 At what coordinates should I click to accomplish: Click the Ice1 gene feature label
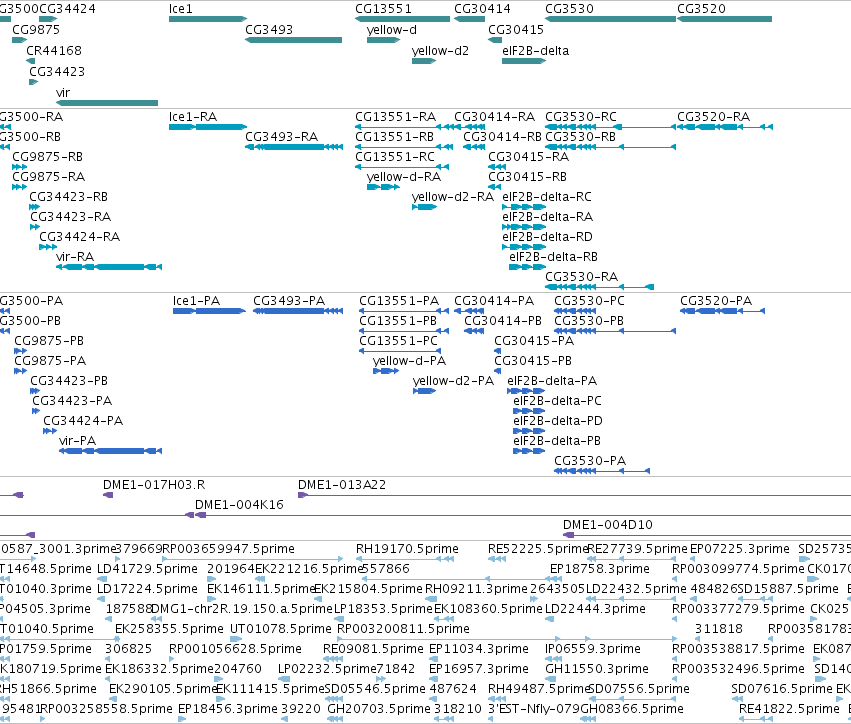(x=181, y=9)
